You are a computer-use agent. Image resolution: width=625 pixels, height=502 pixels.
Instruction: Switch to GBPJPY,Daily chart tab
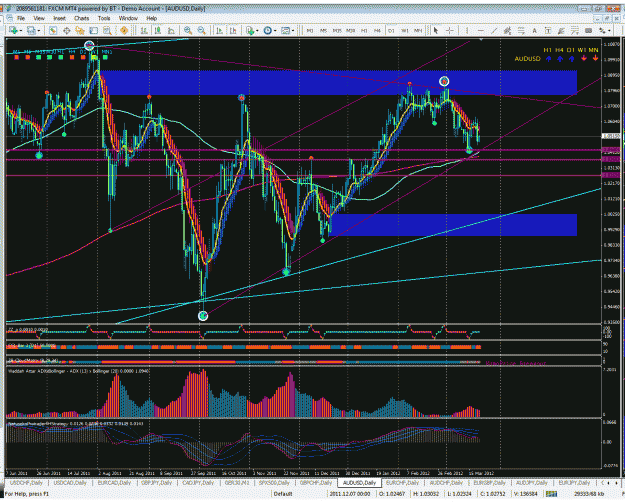point(156,483)
